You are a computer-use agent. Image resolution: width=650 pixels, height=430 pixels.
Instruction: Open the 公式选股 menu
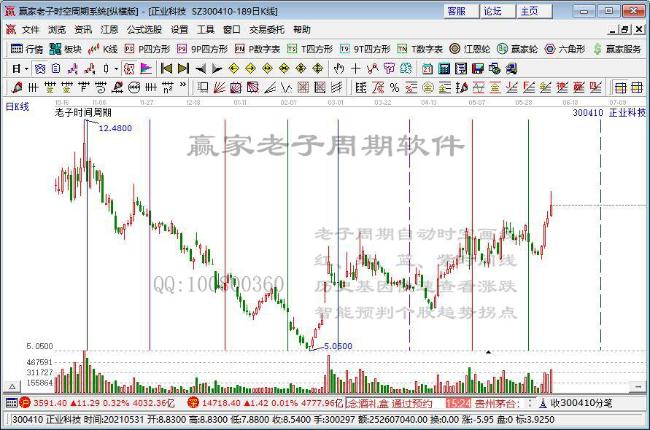pyautogui.click(x=144, y=29)
